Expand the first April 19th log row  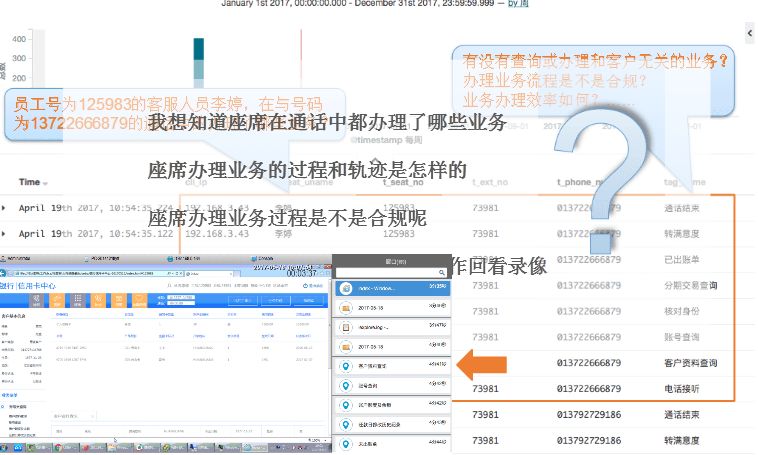(4, 208)
